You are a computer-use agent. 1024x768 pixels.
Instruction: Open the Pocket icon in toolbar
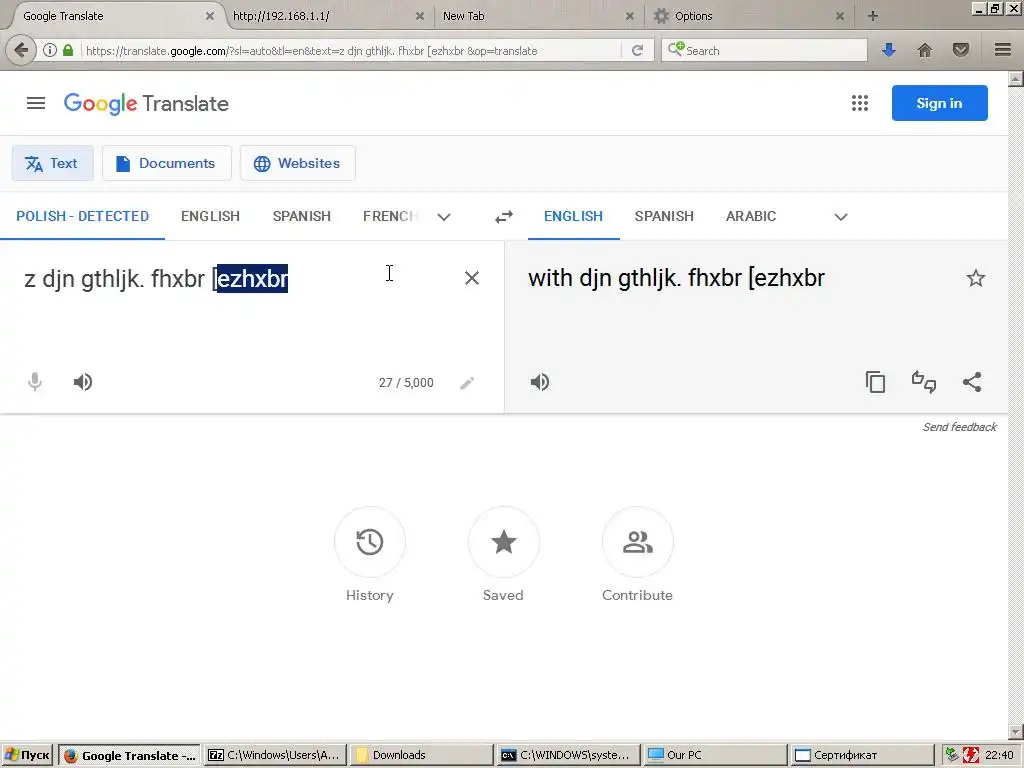click(960, 50)
